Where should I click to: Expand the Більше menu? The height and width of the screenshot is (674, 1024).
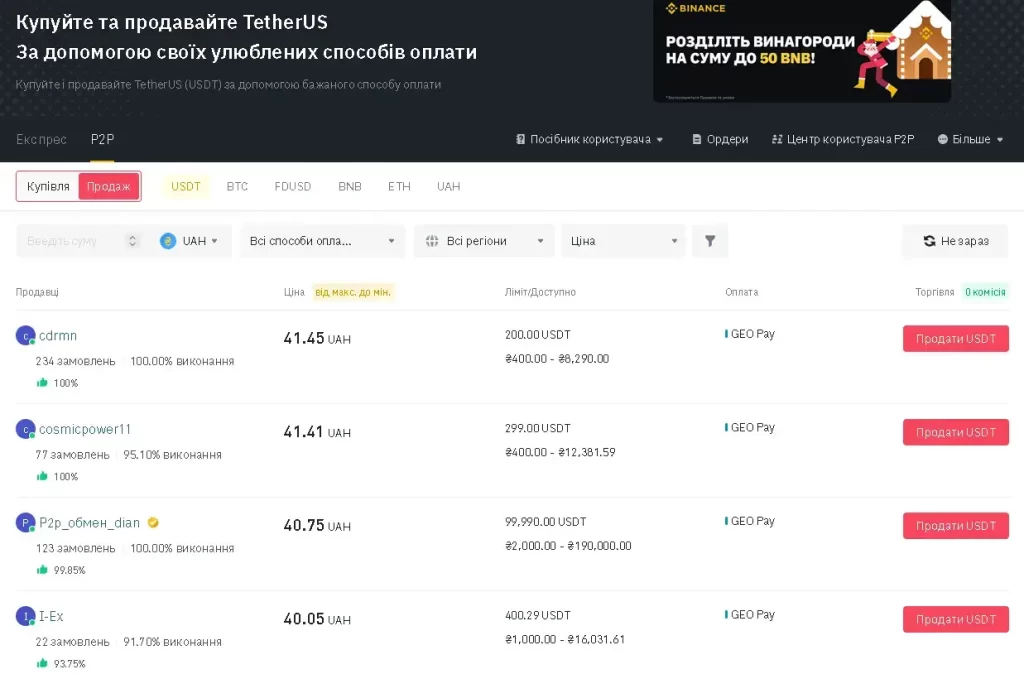[970, 139]
